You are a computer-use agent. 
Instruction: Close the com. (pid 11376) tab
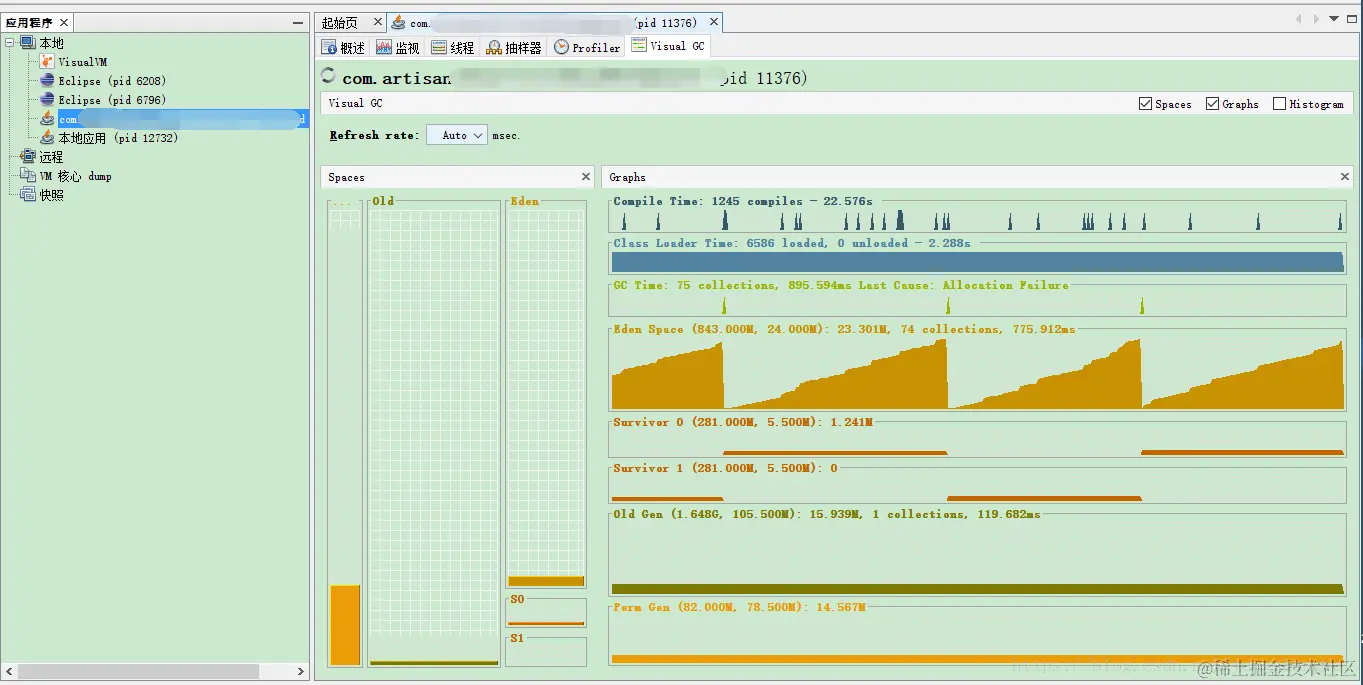pos(714,21)
